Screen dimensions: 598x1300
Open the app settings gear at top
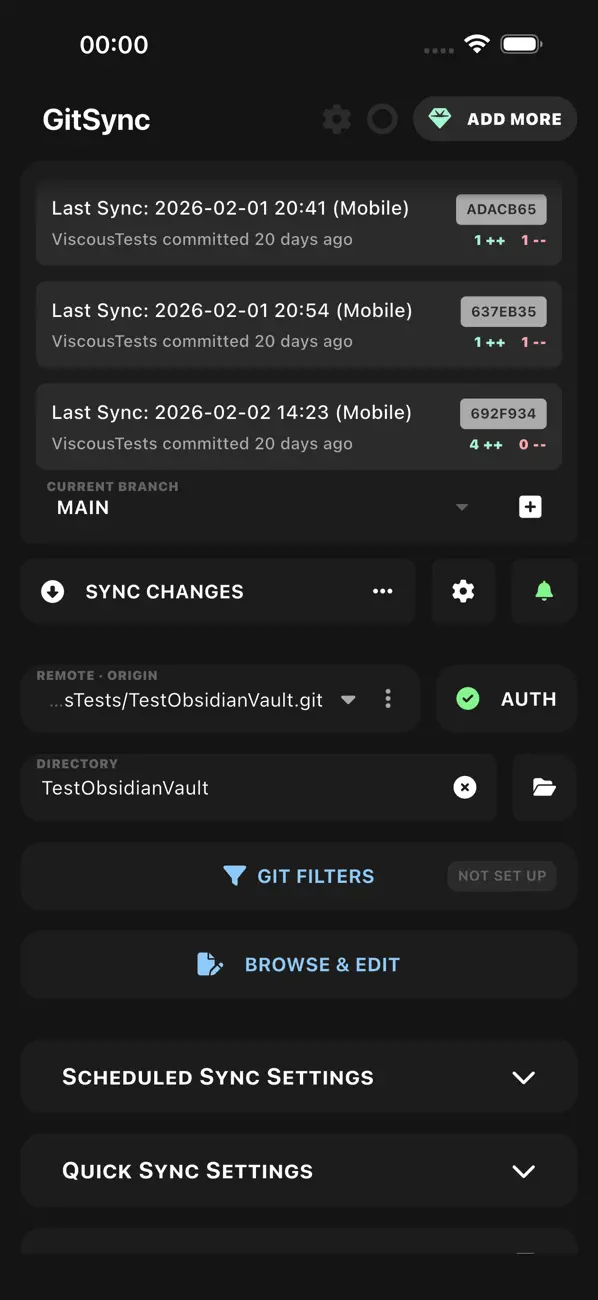[x=336, y=119]
